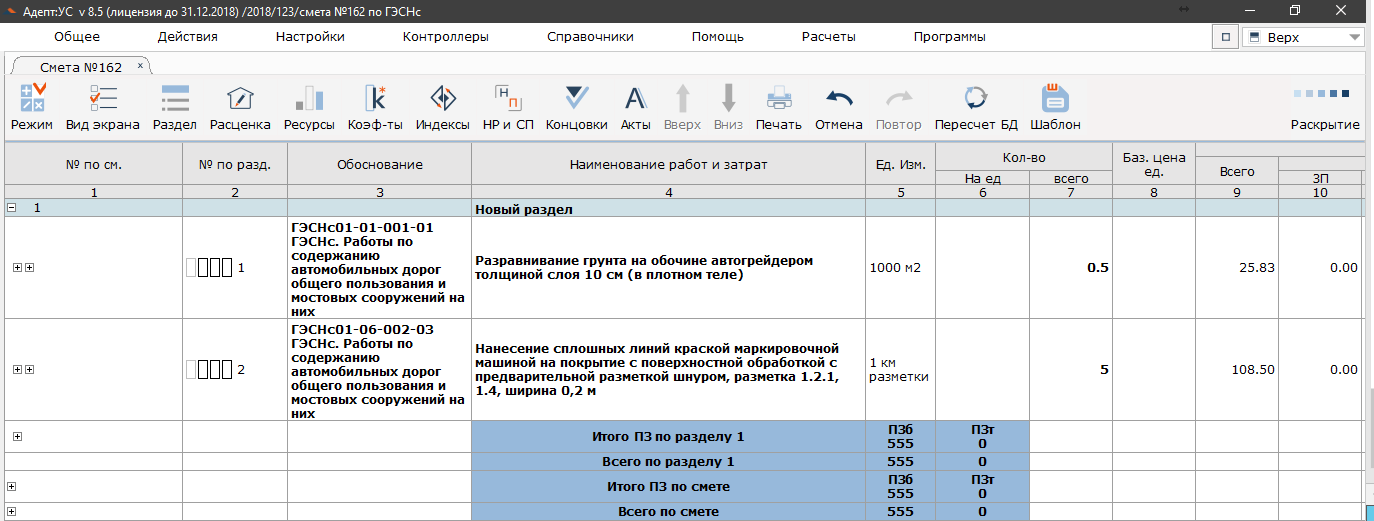Close the Смета №162 tab

(140, 65)
